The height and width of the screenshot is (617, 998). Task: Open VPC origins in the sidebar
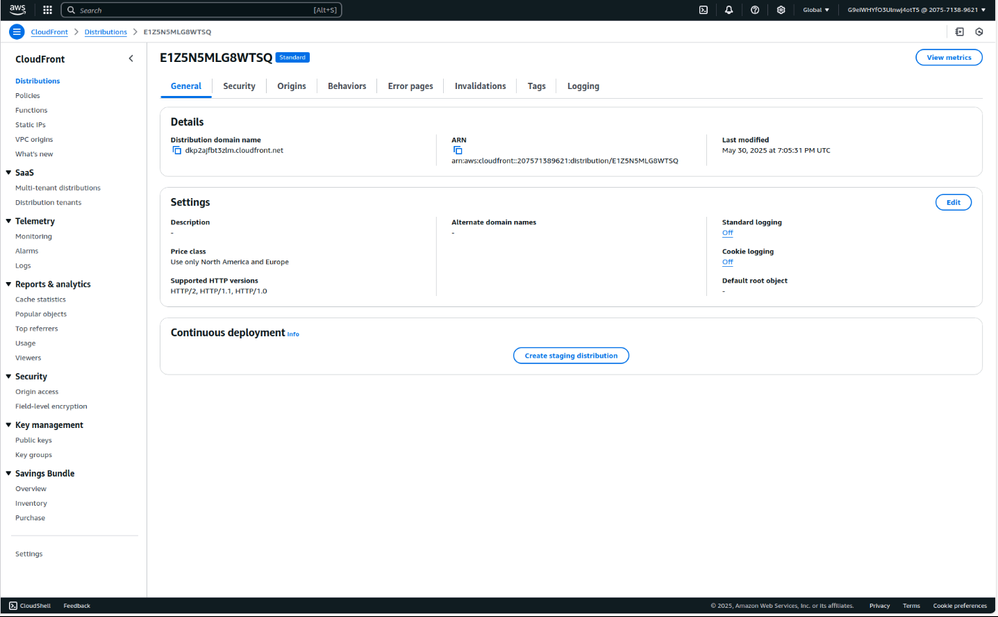pos(34,139)
